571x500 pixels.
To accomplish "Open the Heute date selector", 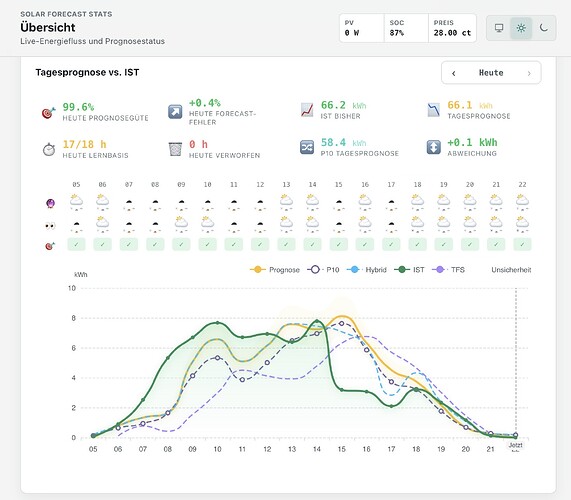I will pos(491,73).
